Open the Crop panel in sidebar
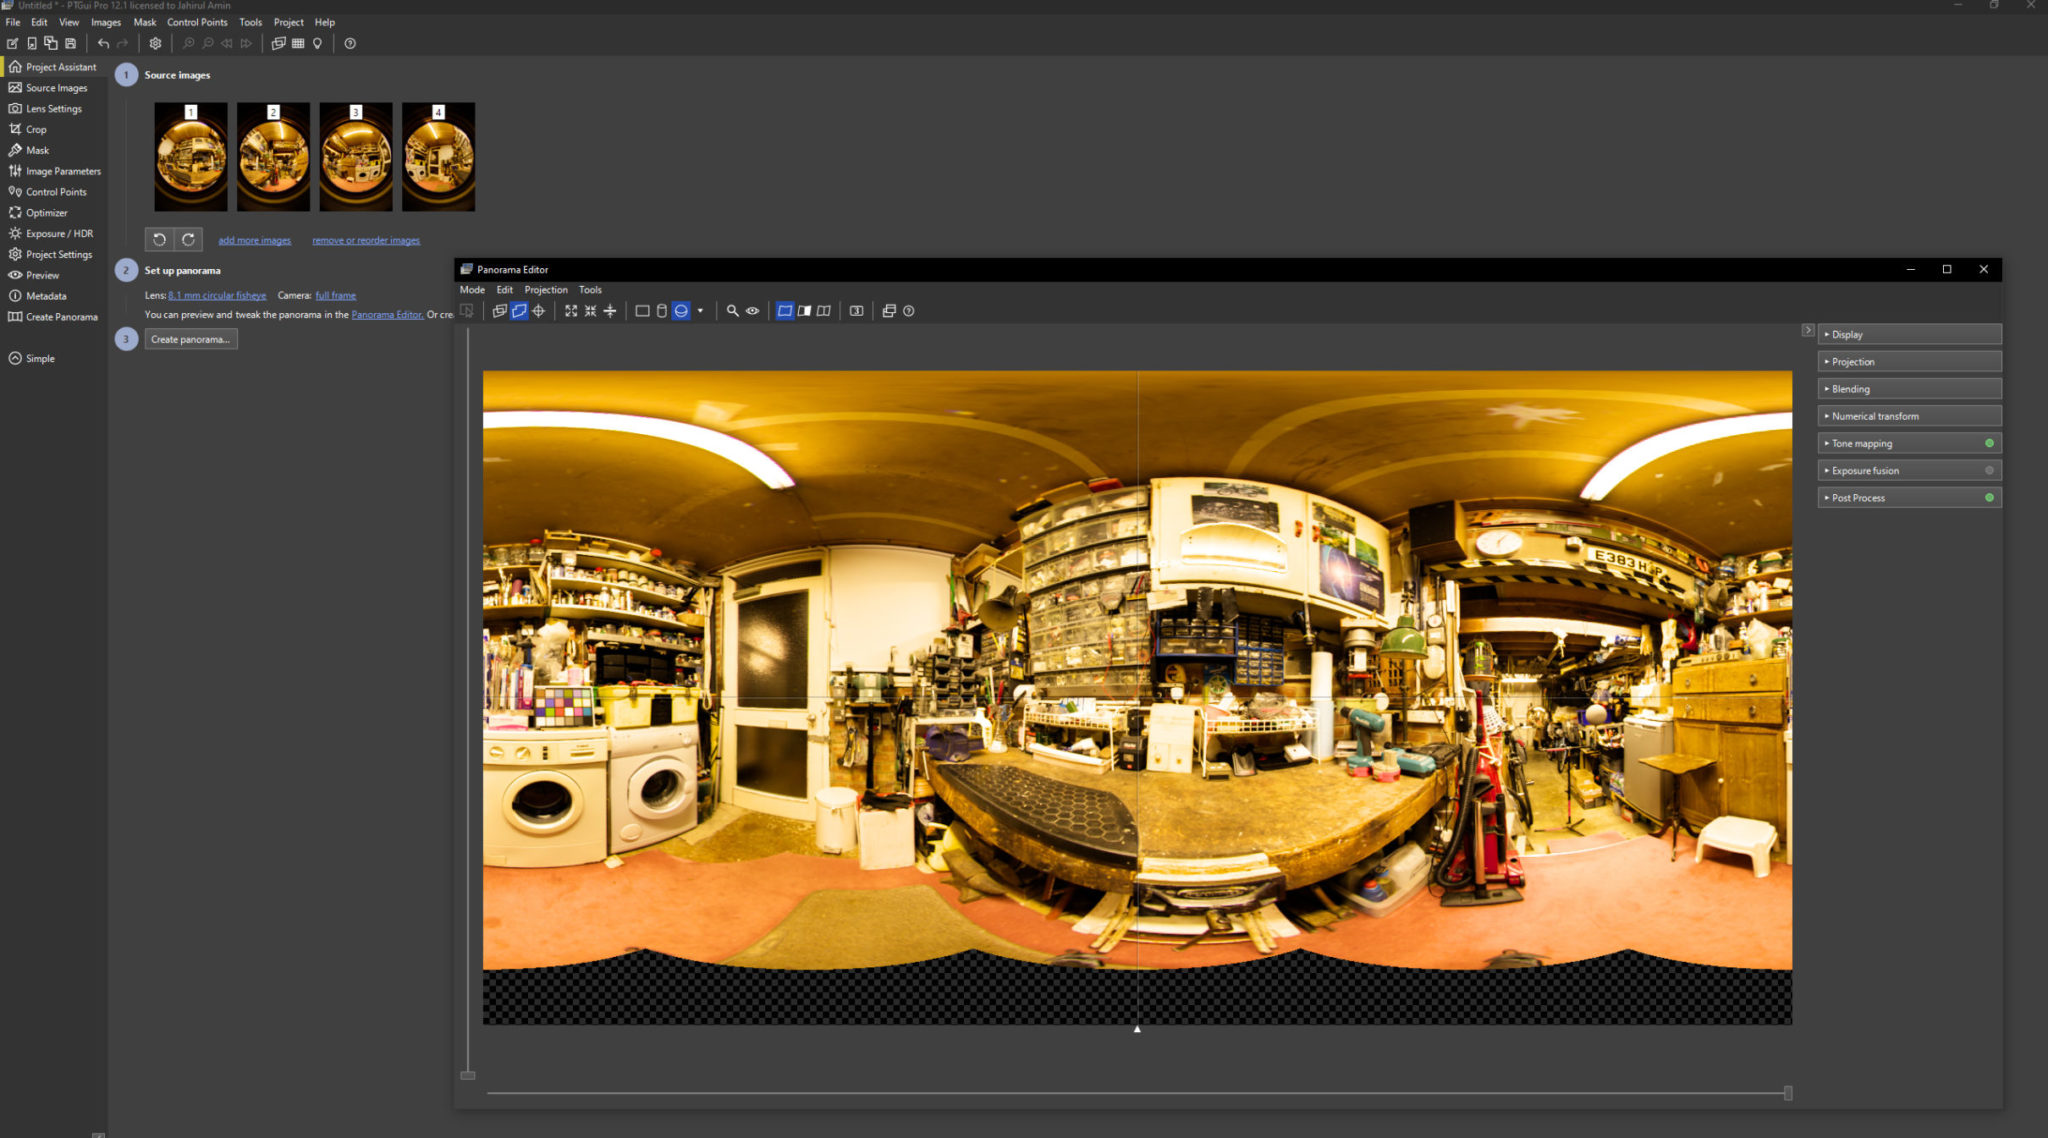This screenshot has width=2048, height=1138. (35, 129)
